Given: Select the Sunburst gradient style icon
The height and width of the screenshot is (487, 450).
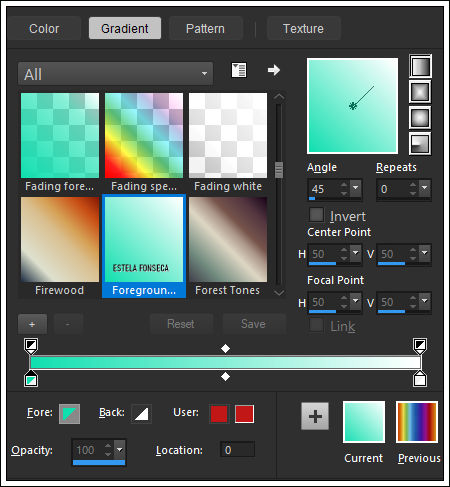Looking at the screenshot, I should (x=420, y=118).
